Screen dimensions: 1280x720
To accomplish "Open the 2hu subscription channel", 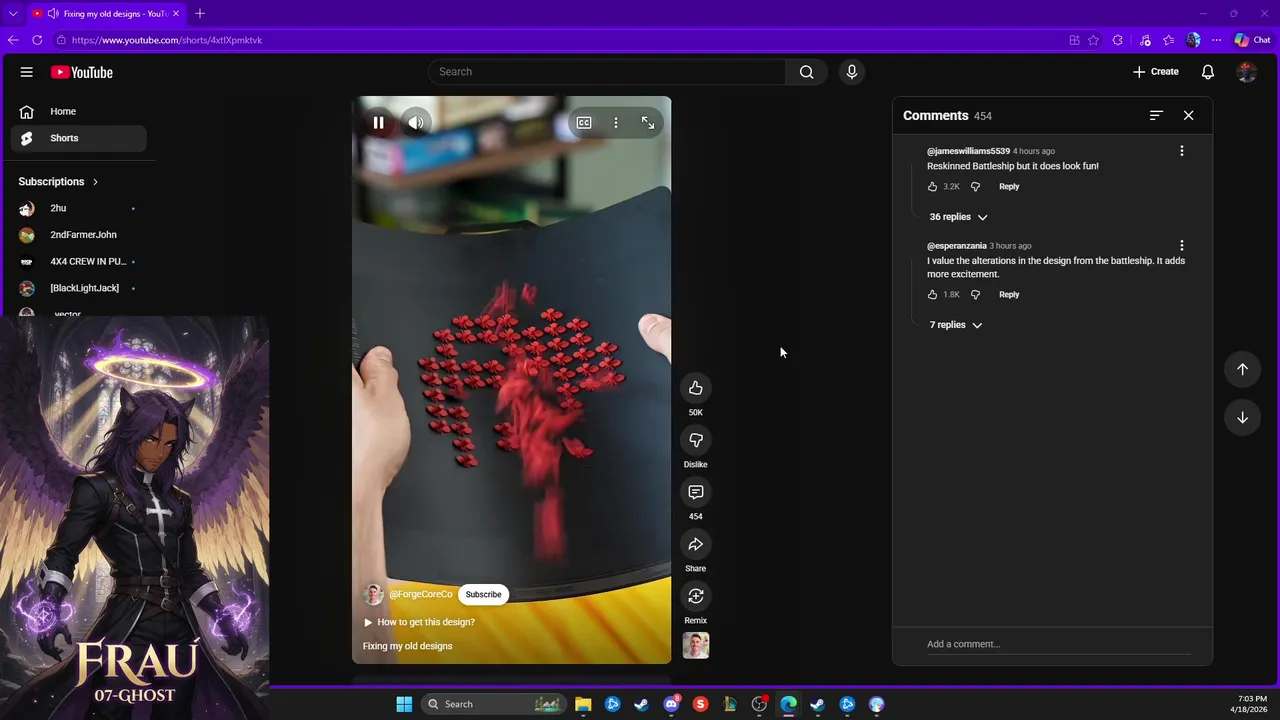I will coord(79,208).
